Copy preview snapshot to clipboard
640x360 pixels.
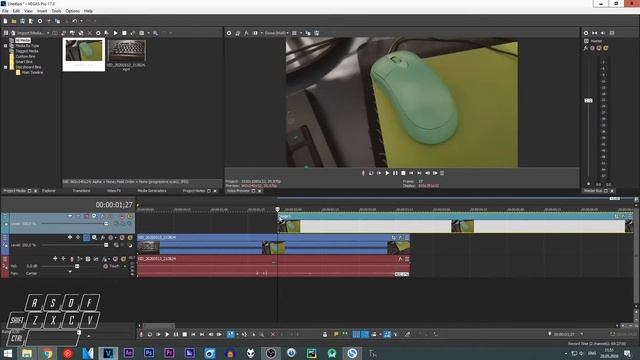coord(308,33)
